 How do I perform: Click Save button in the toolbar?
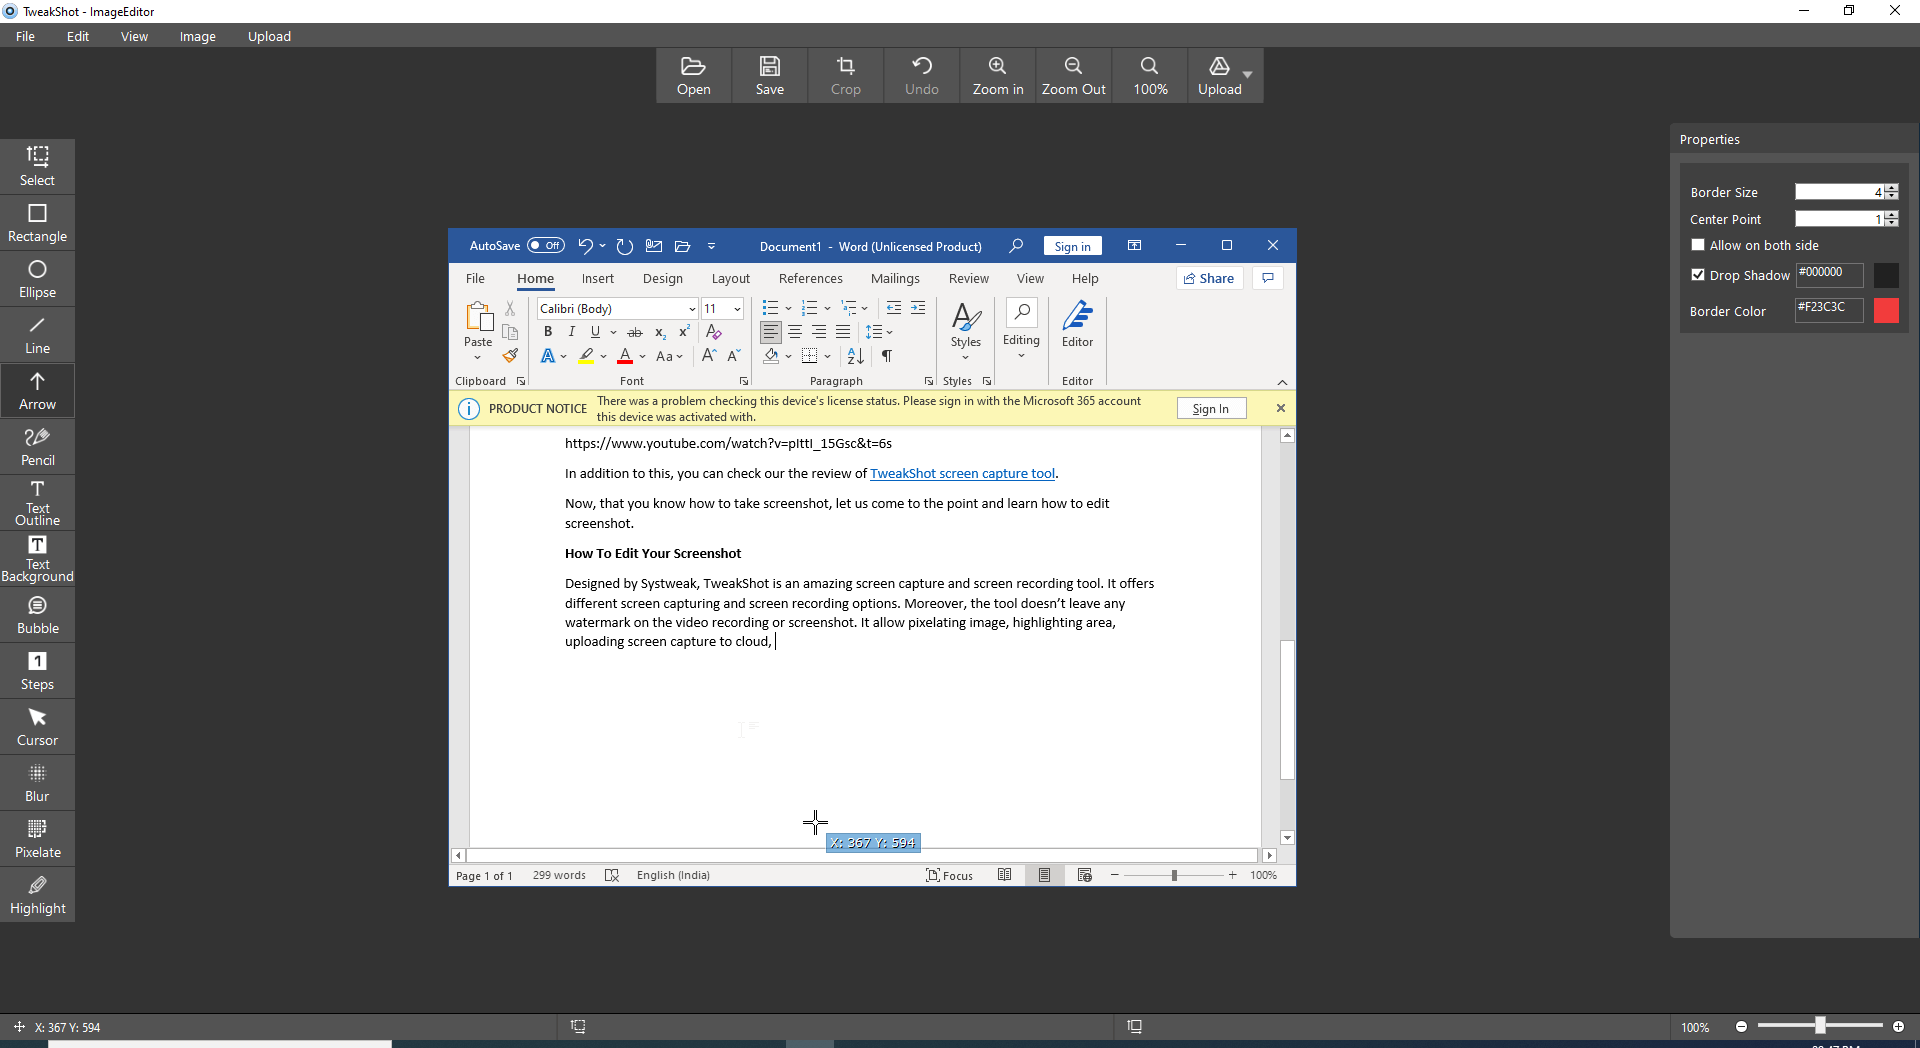coord(769,76)
